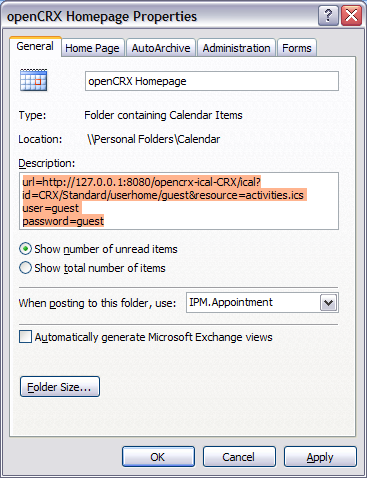
Task: Confirm with the OK button
Action: (158, 457)
